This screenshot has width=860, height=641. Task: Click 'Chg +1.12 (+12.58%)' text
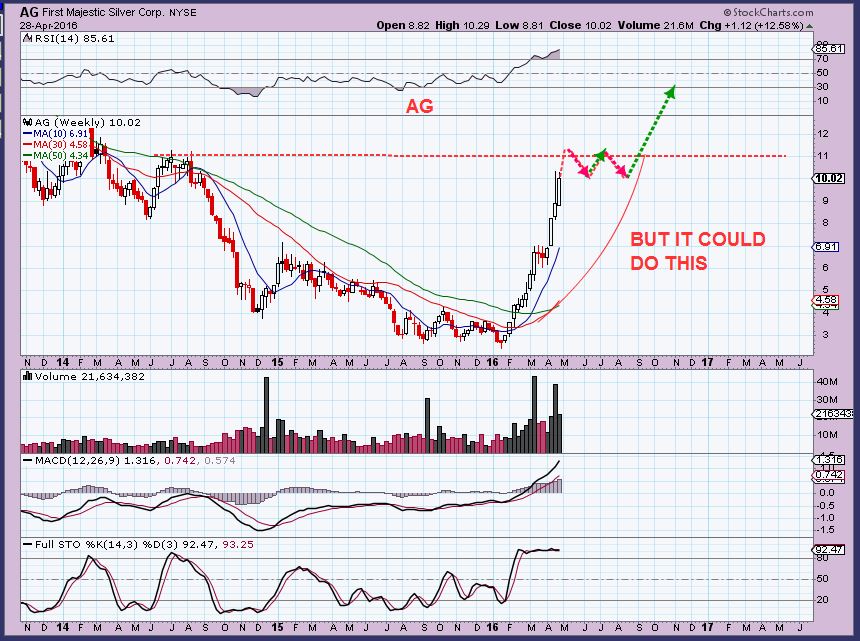751,25
